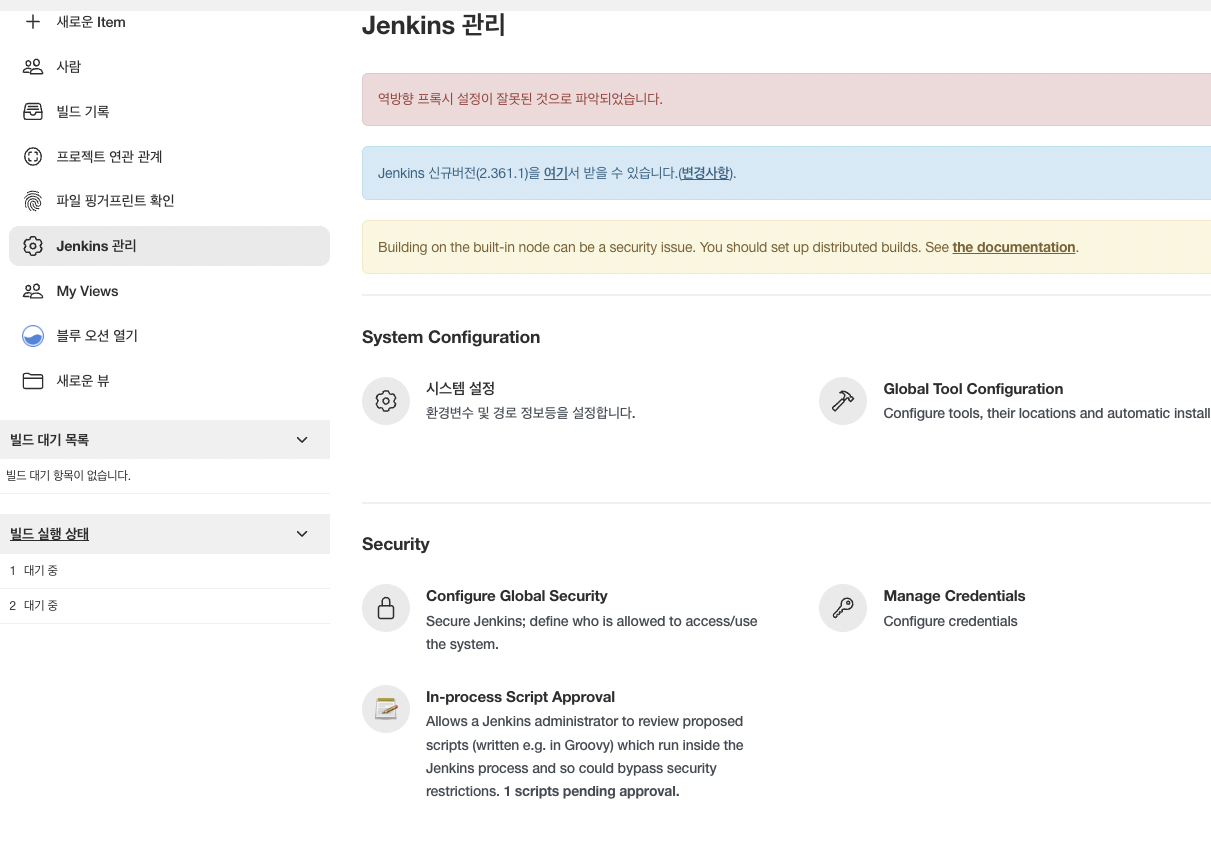Click the gear icon for 시스템 설정

(x=386, y=401)
